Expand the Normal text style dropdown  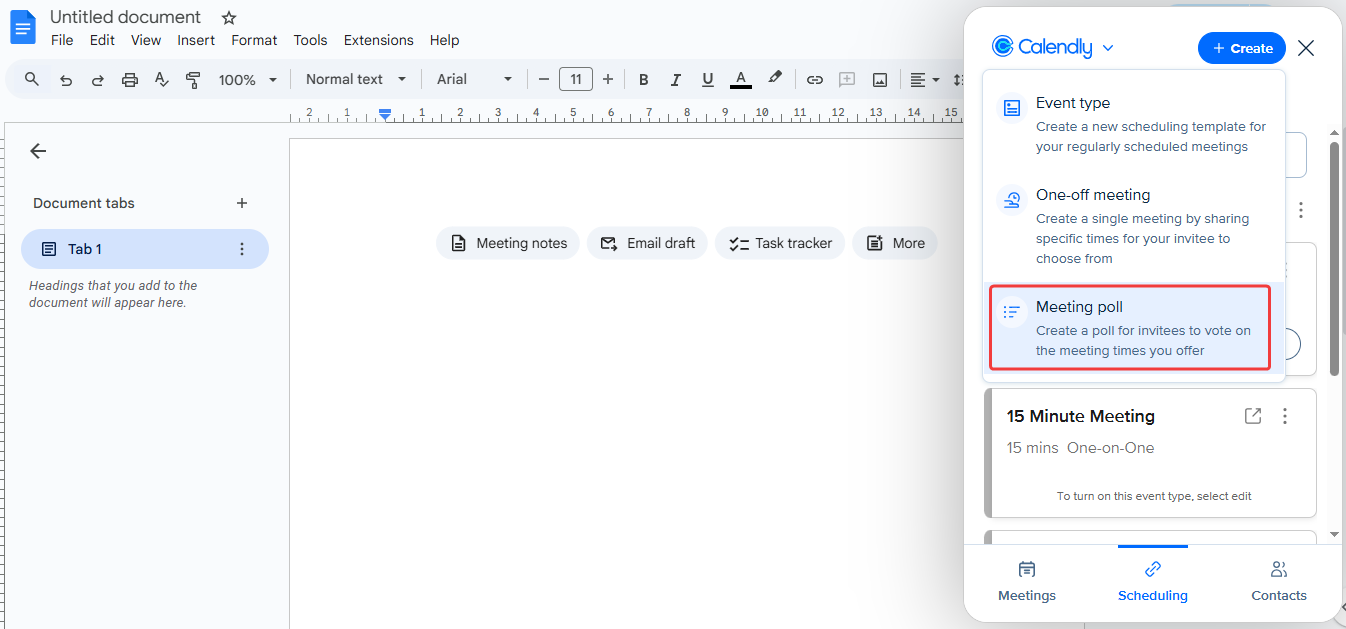tap(356, 79)
